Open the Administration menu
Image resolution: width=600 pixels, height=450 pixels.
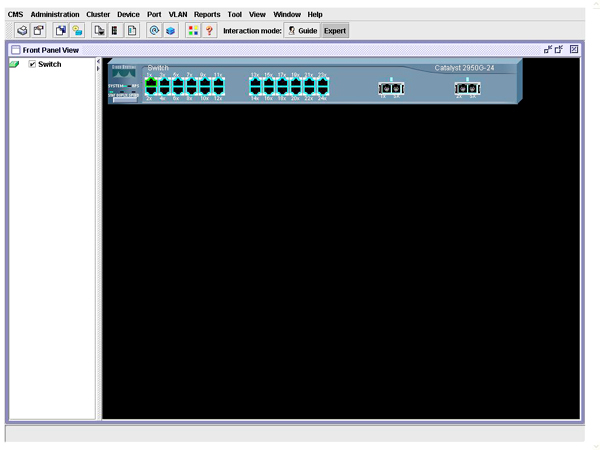(55, 14)
